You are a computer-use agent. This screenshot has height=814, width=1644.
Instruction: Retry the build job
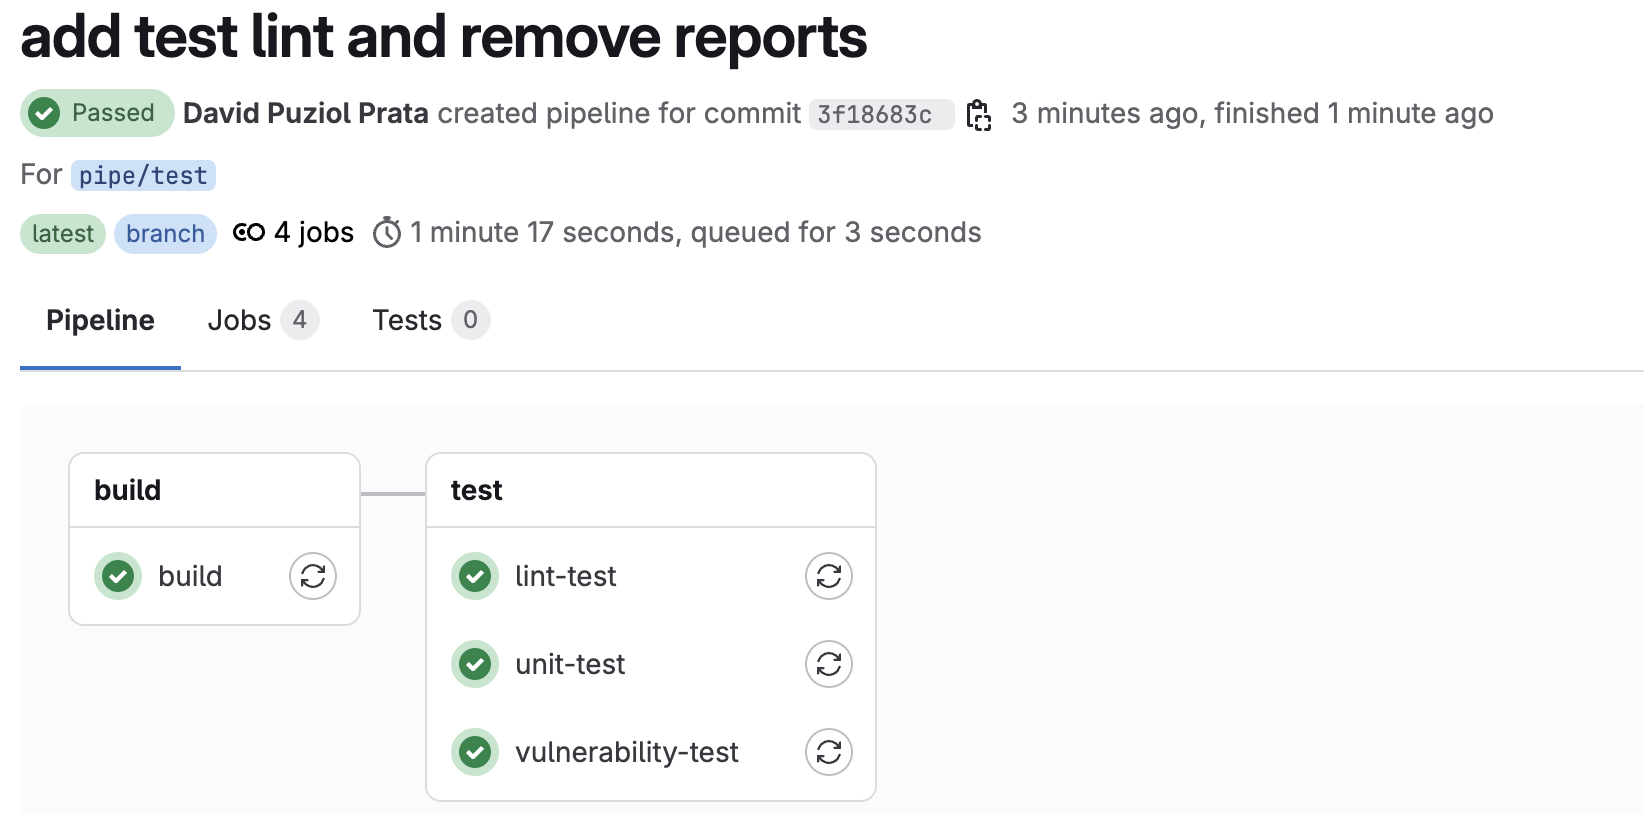313,576
